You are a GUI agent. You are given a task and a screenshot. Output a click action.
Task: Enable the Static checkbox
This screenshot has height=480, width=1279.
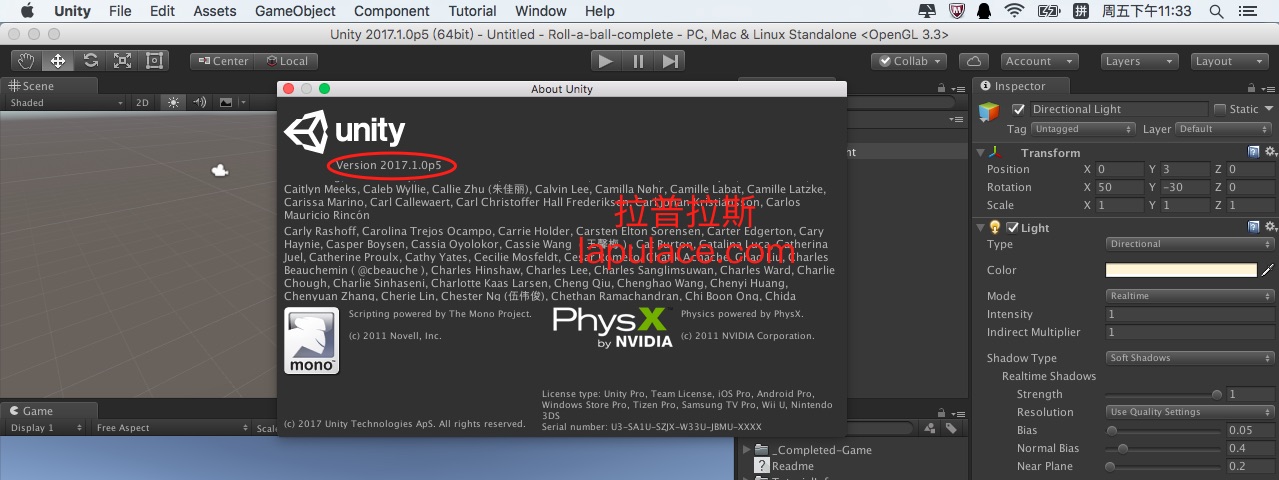pos(1220,109)
